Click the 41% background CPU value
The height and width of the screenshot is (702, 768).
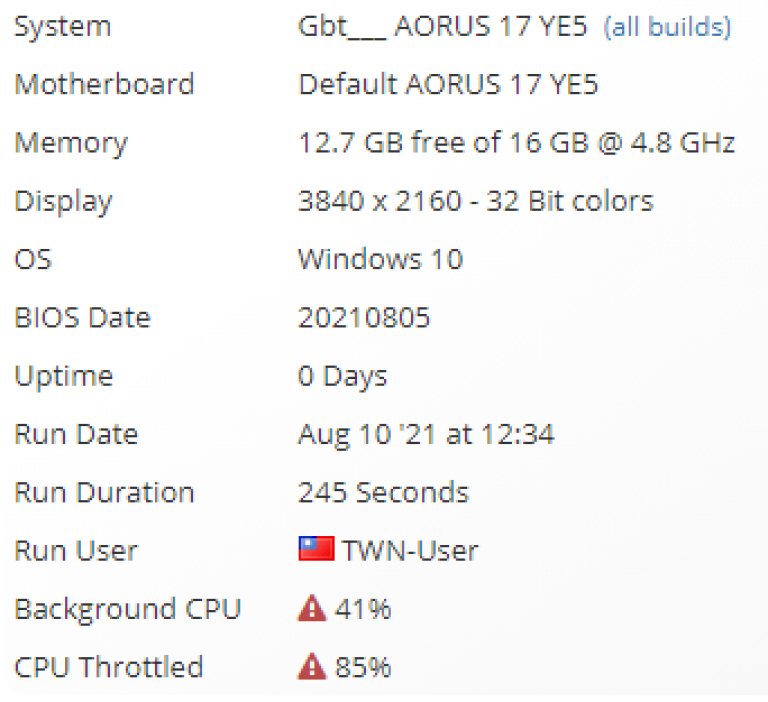362,609
